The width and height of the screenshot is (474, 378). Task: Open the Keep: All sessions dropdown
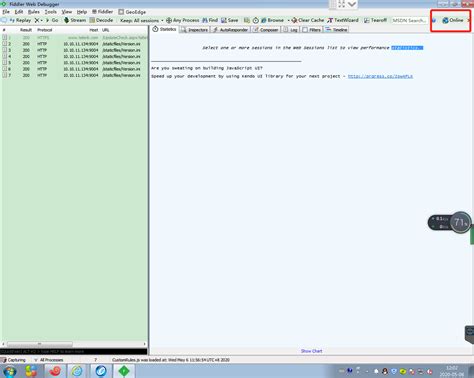click(142, 20)
